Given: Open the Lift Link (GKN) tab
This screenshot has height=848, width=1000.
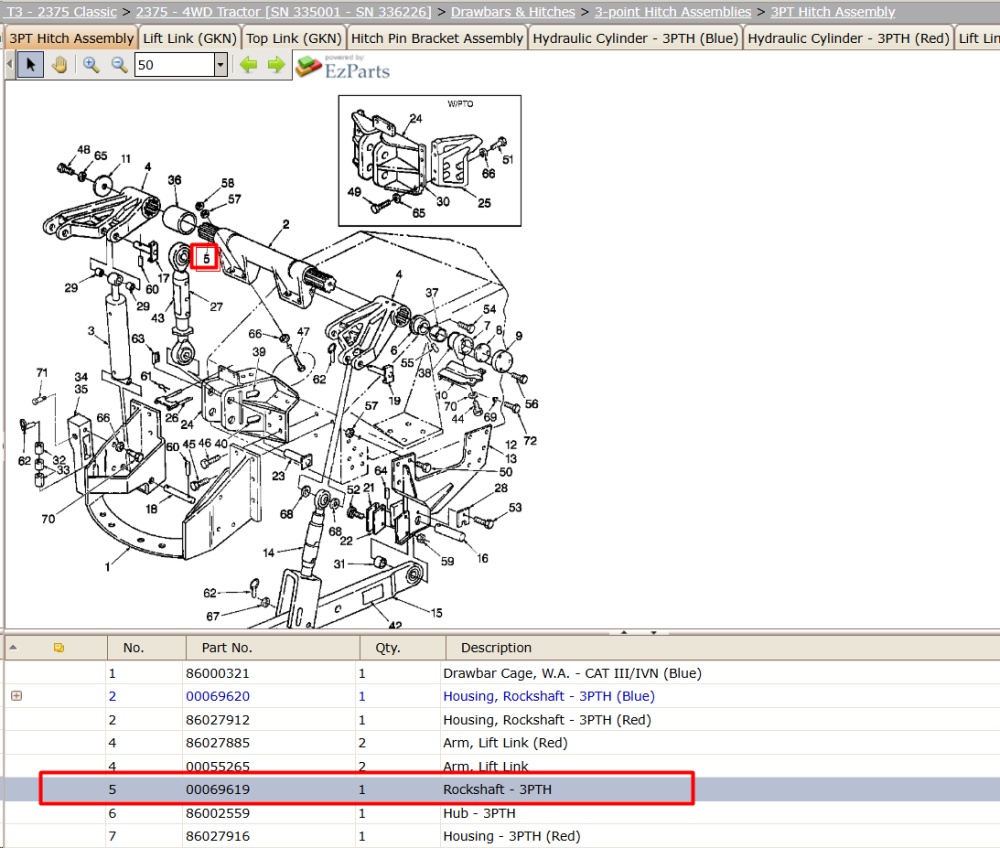Looking at the screenshot, I should [190, 38].
